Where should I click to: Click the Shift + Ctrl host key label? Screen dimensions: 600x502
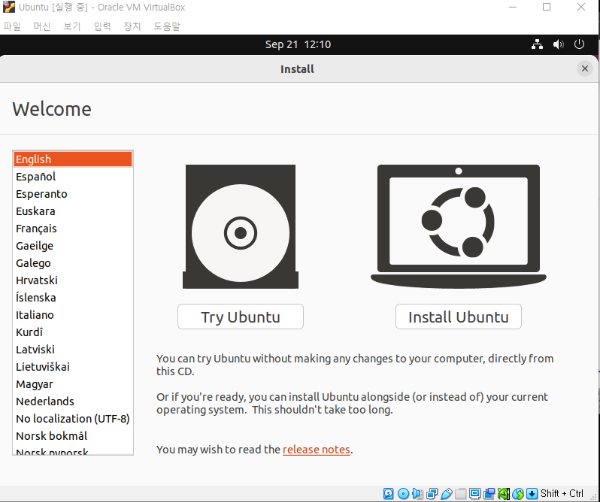tap(562, 494)
